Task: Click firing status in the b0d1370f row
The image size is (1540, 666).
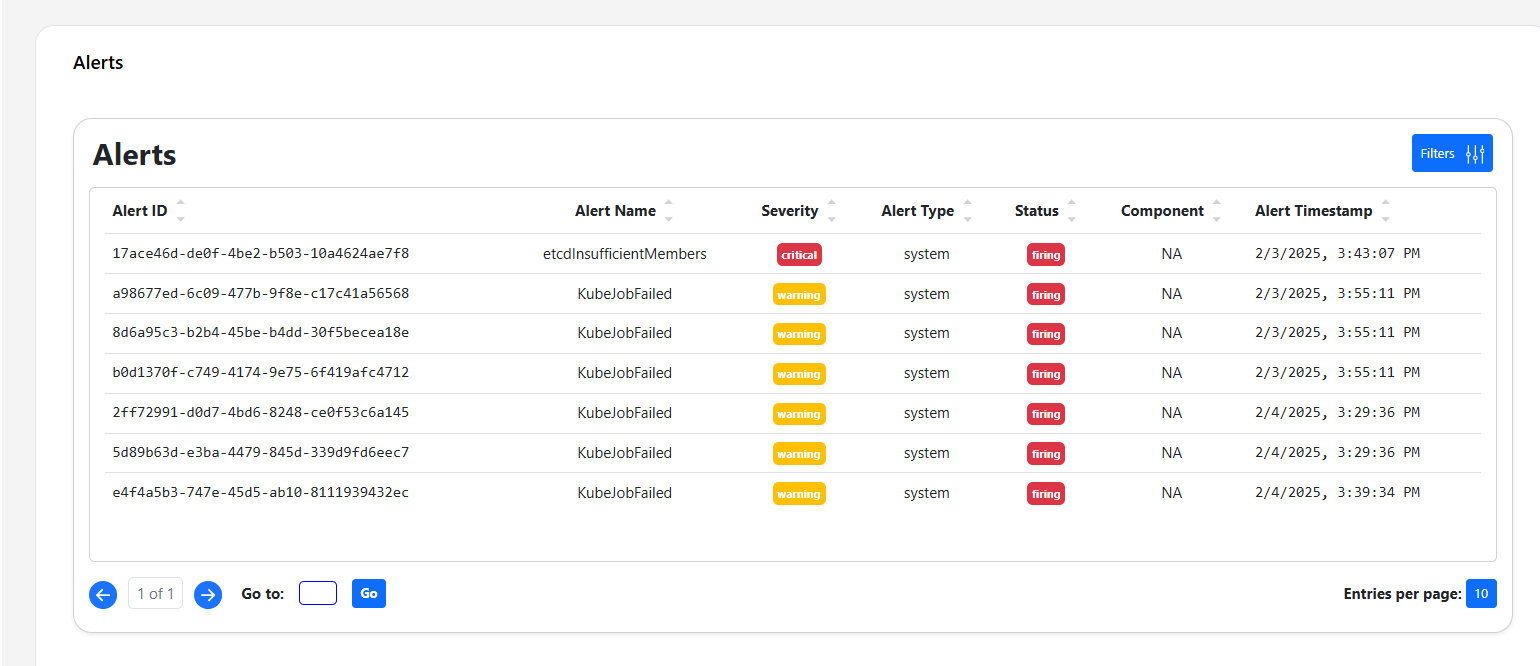Action: 1046,374
